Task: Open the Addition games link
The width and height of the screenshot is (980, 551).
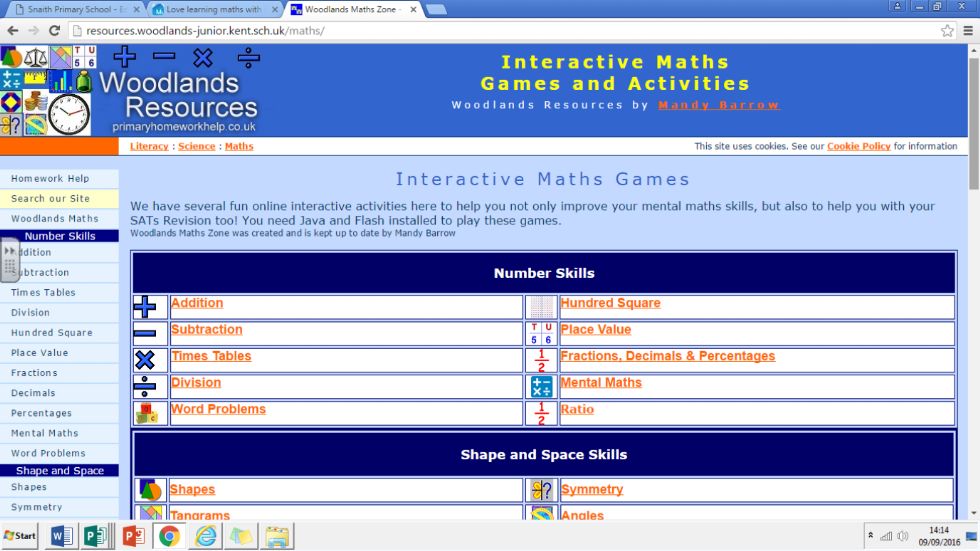Action: tap(197, 303)
